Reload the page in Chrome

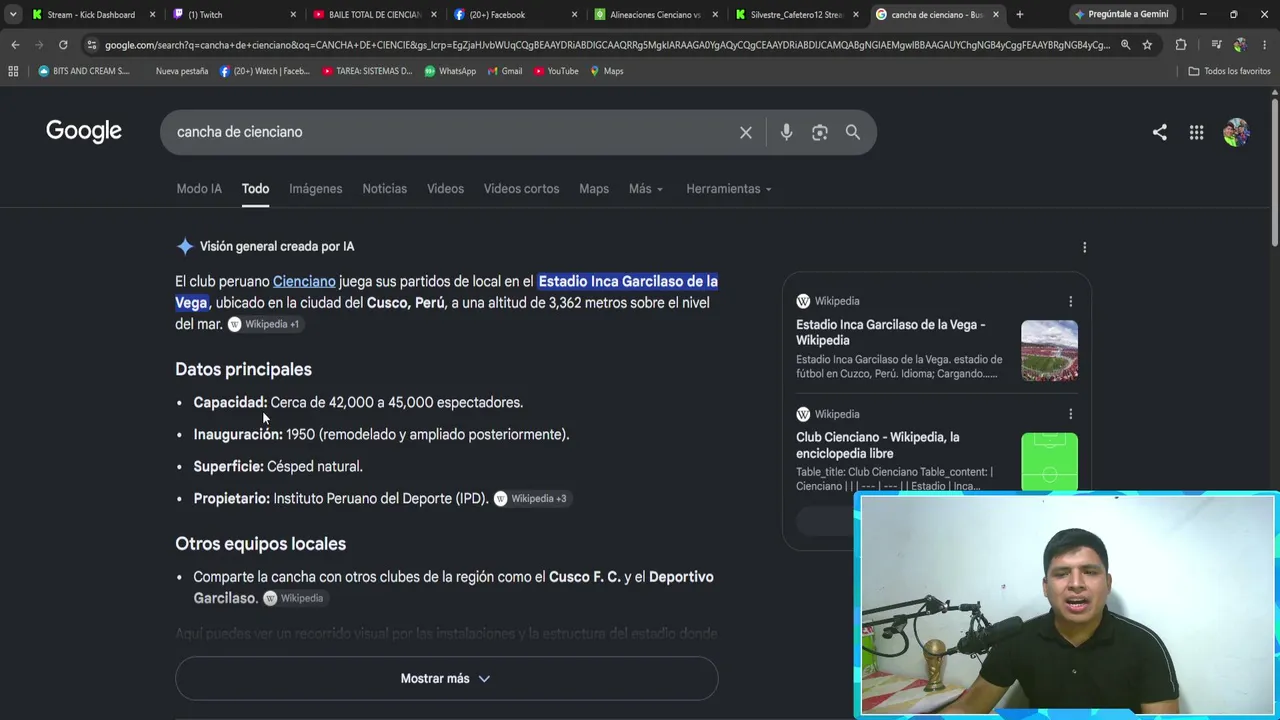pyautogui.click(x=63, y=45)
